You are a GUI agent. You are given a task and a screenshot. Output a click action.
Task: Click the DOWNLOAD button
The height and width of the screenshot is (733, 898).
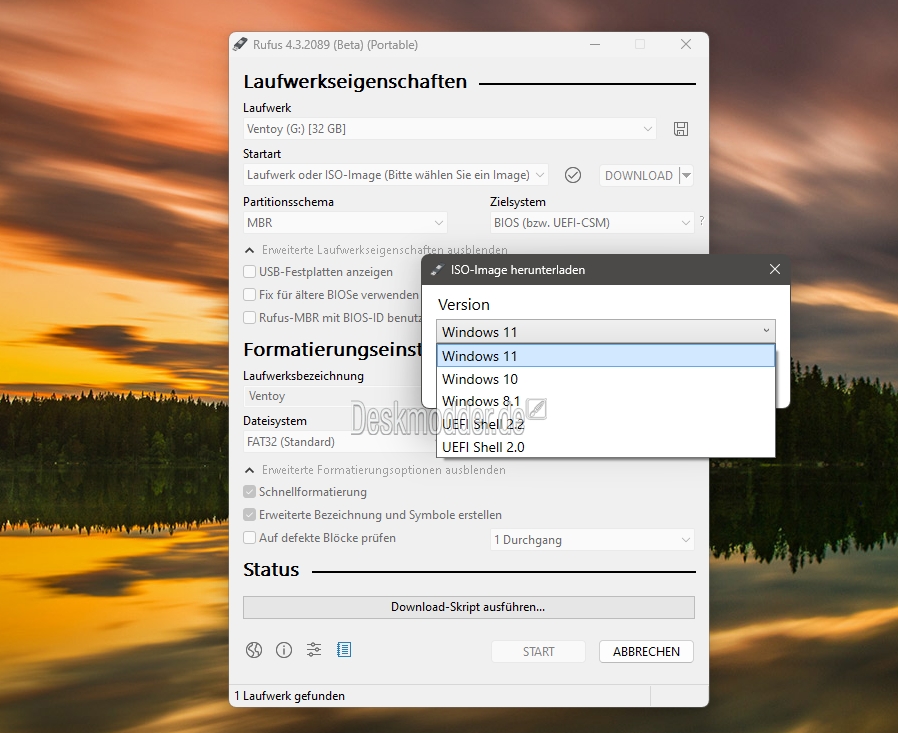click(639, 175)
